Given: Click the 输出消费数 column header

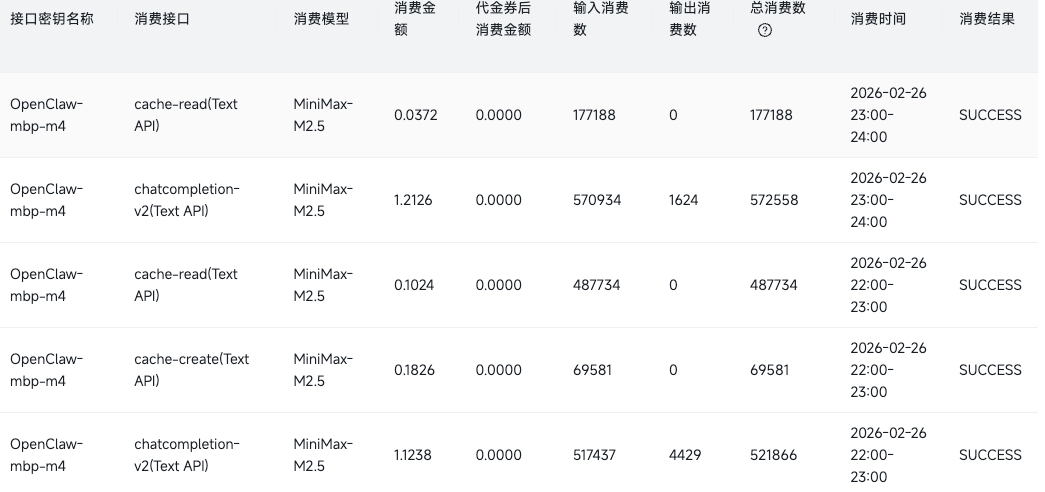Looking at the screenshot, I should pyautogui.click(x=690, y=19).
